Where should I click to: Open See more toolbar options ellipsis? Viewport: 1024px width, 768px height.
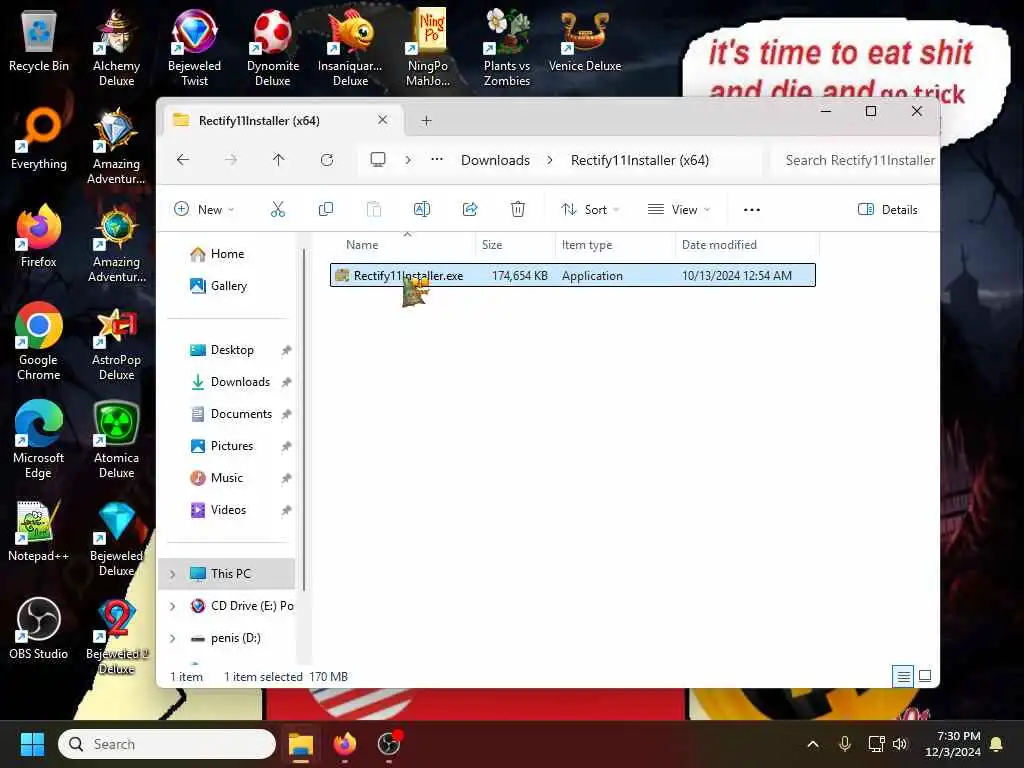coord(752,209)
